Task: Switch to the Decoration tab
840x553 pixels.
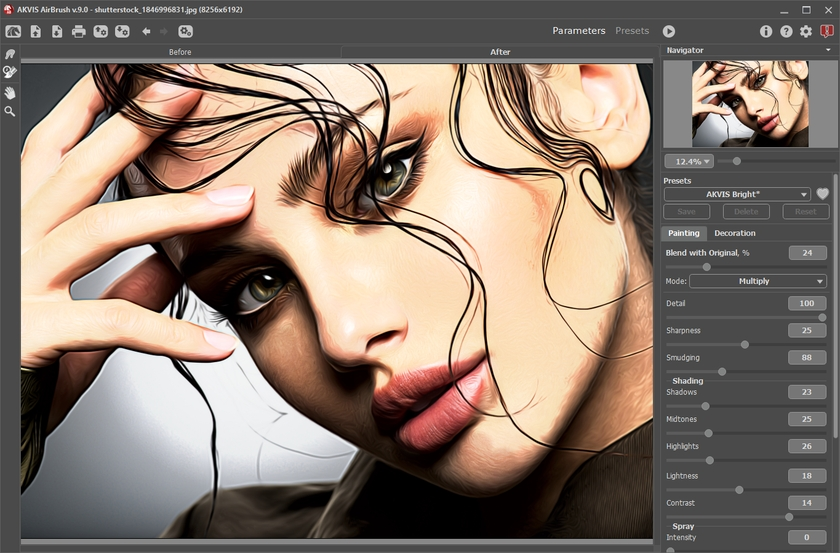Action: click(735, 233)
